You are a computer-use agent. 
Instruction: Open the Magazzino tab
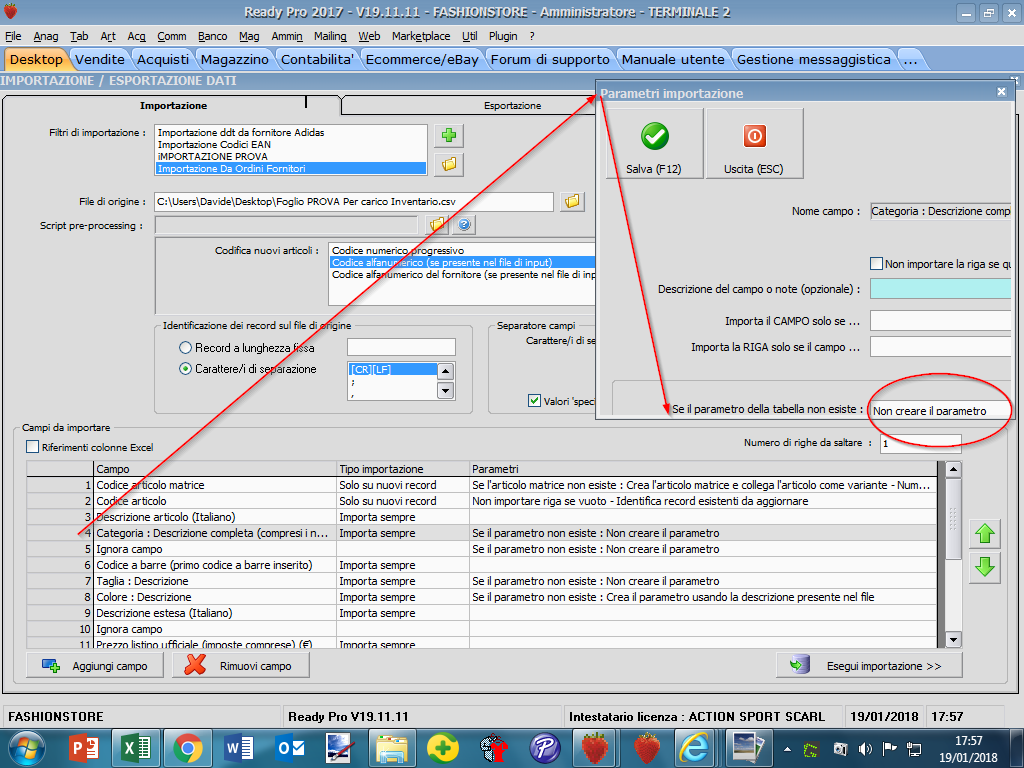[234, 59]
